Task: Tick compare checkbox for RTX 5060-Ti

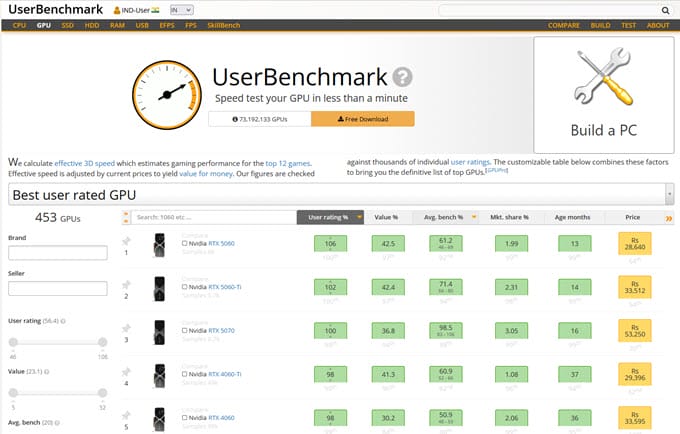Action: pyautogui.click(x=185, y=287)
